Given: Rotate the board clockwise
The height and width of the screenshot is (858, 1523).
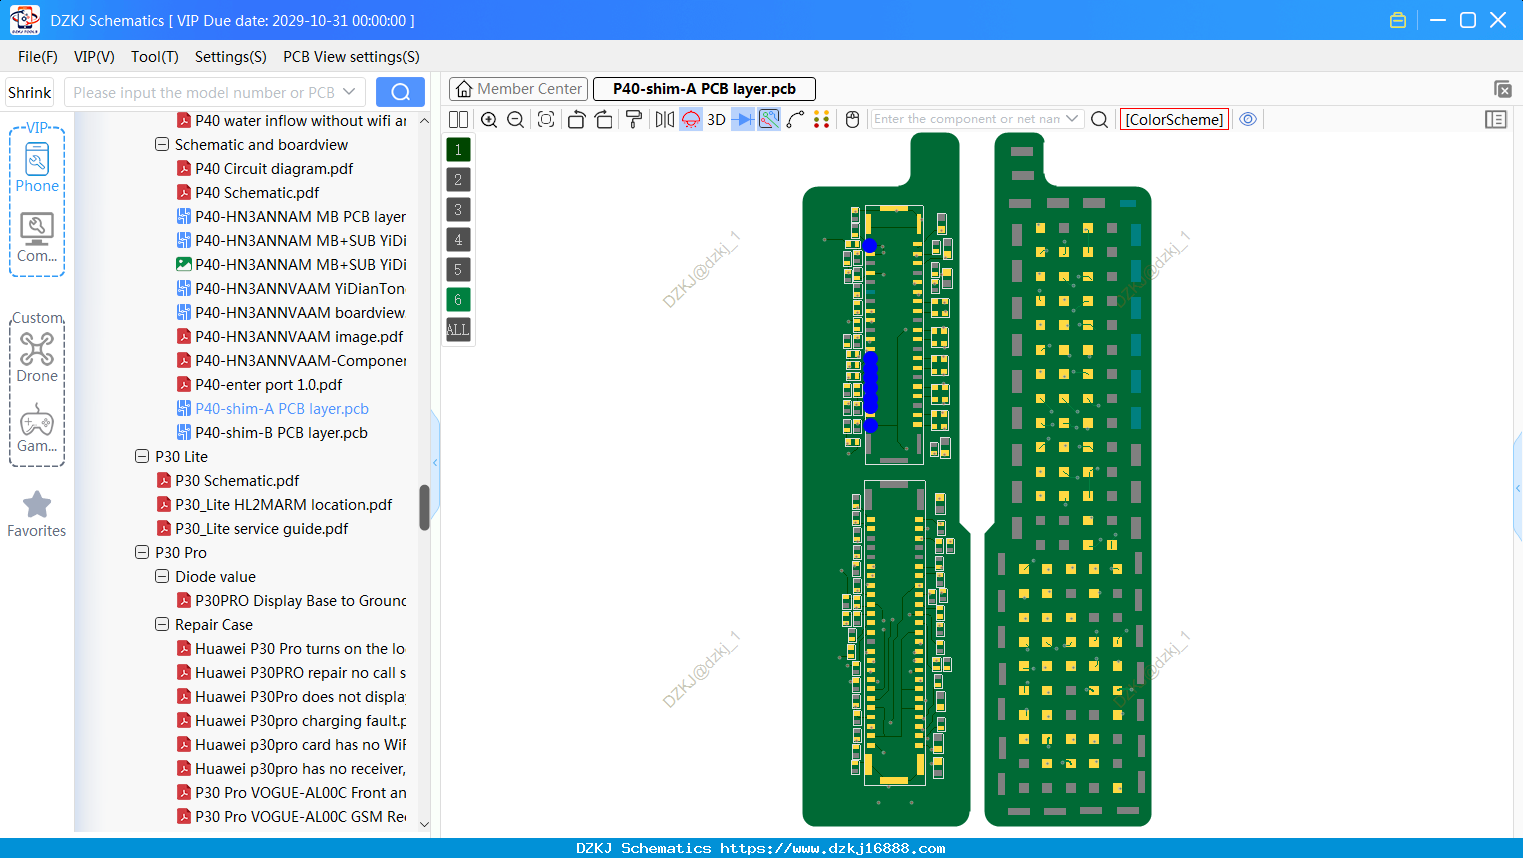Looking at the screenshot, I should point(603,120).
